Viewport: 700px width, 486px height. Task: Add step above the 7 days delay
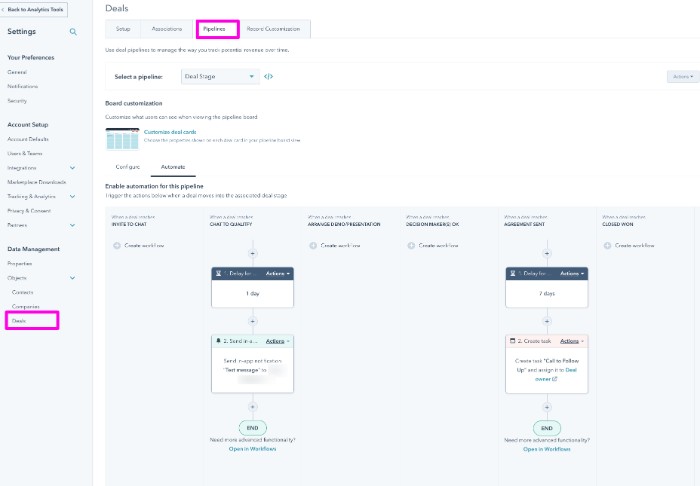click(x=547, y=253)
